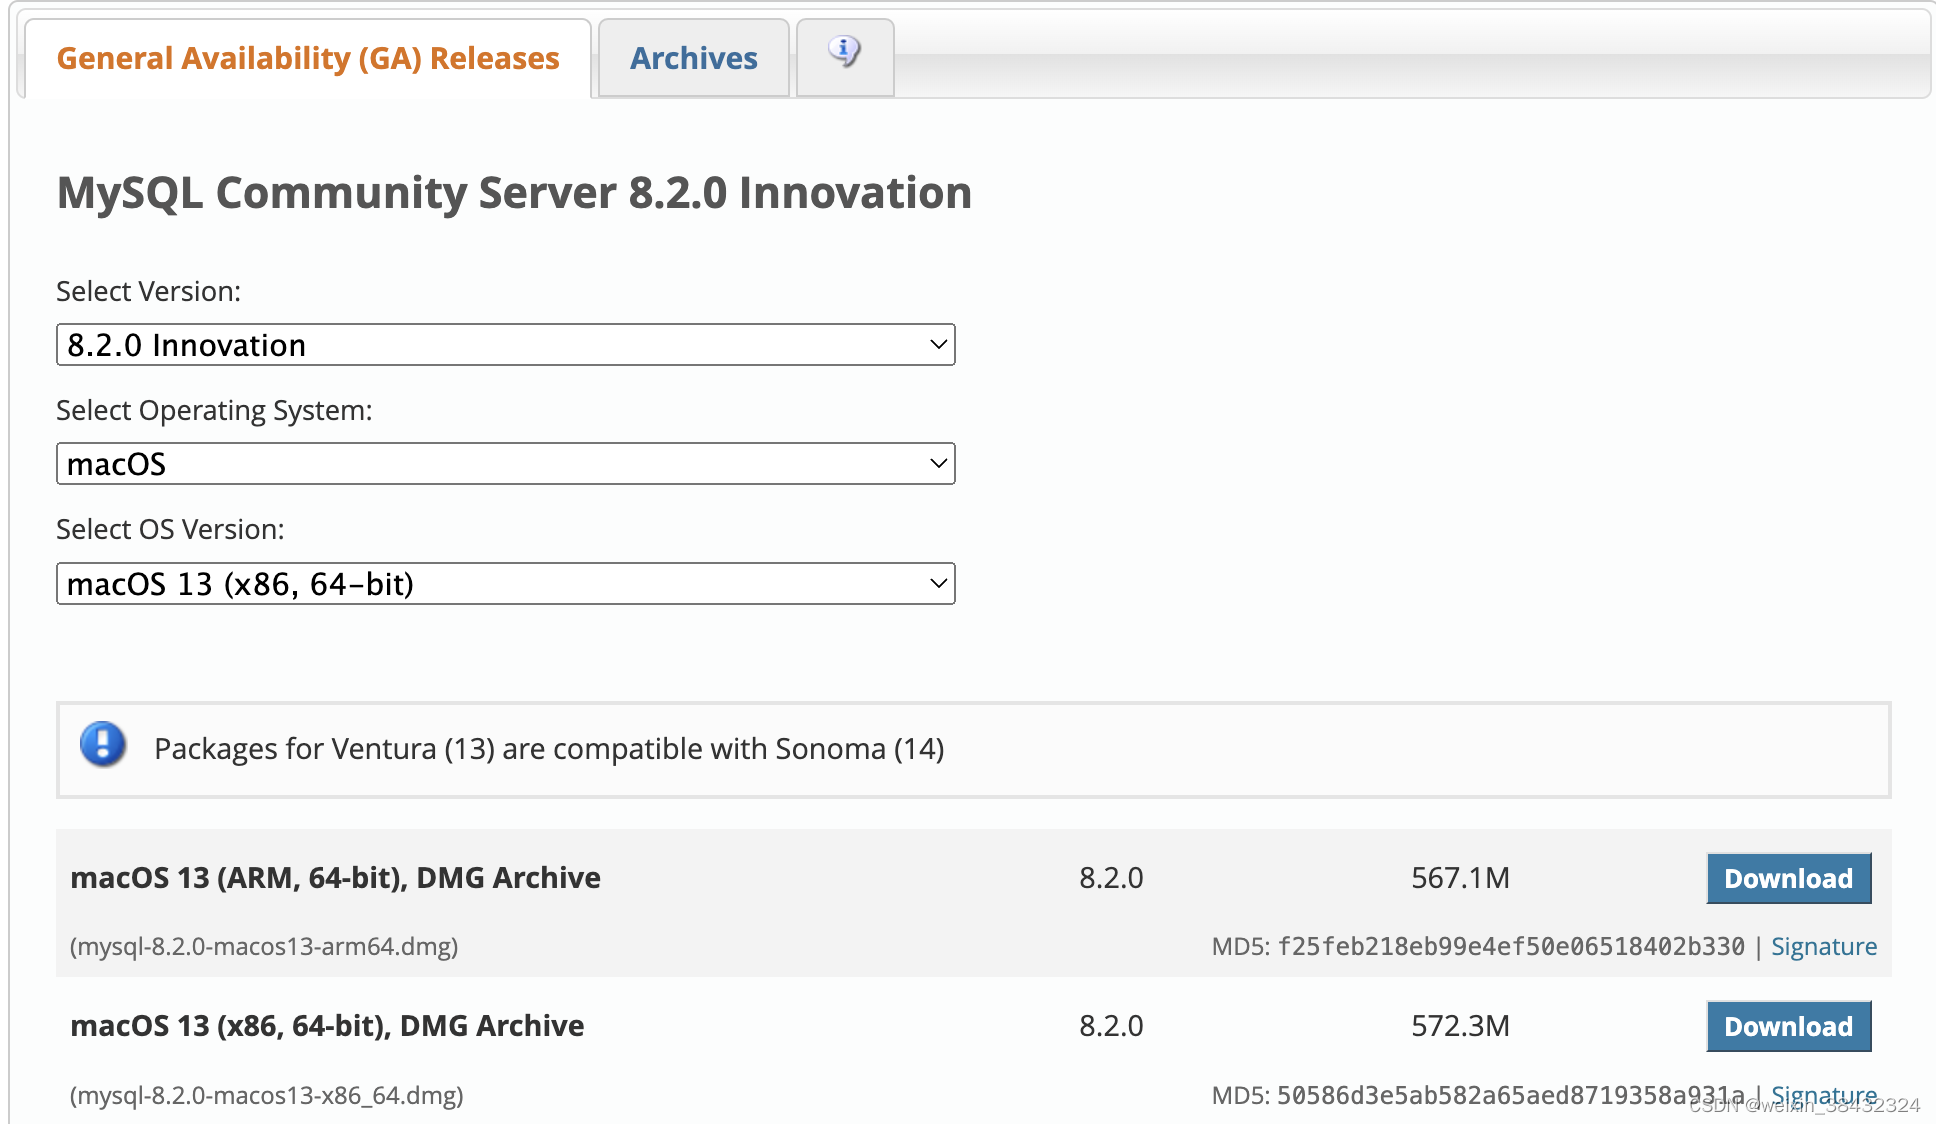Image resolution: width=1936 pixels, height=1124 pixels.
Task: Download the macOS 13 ARM 64-bit DMG Archive
Action: pos(1788,878)
